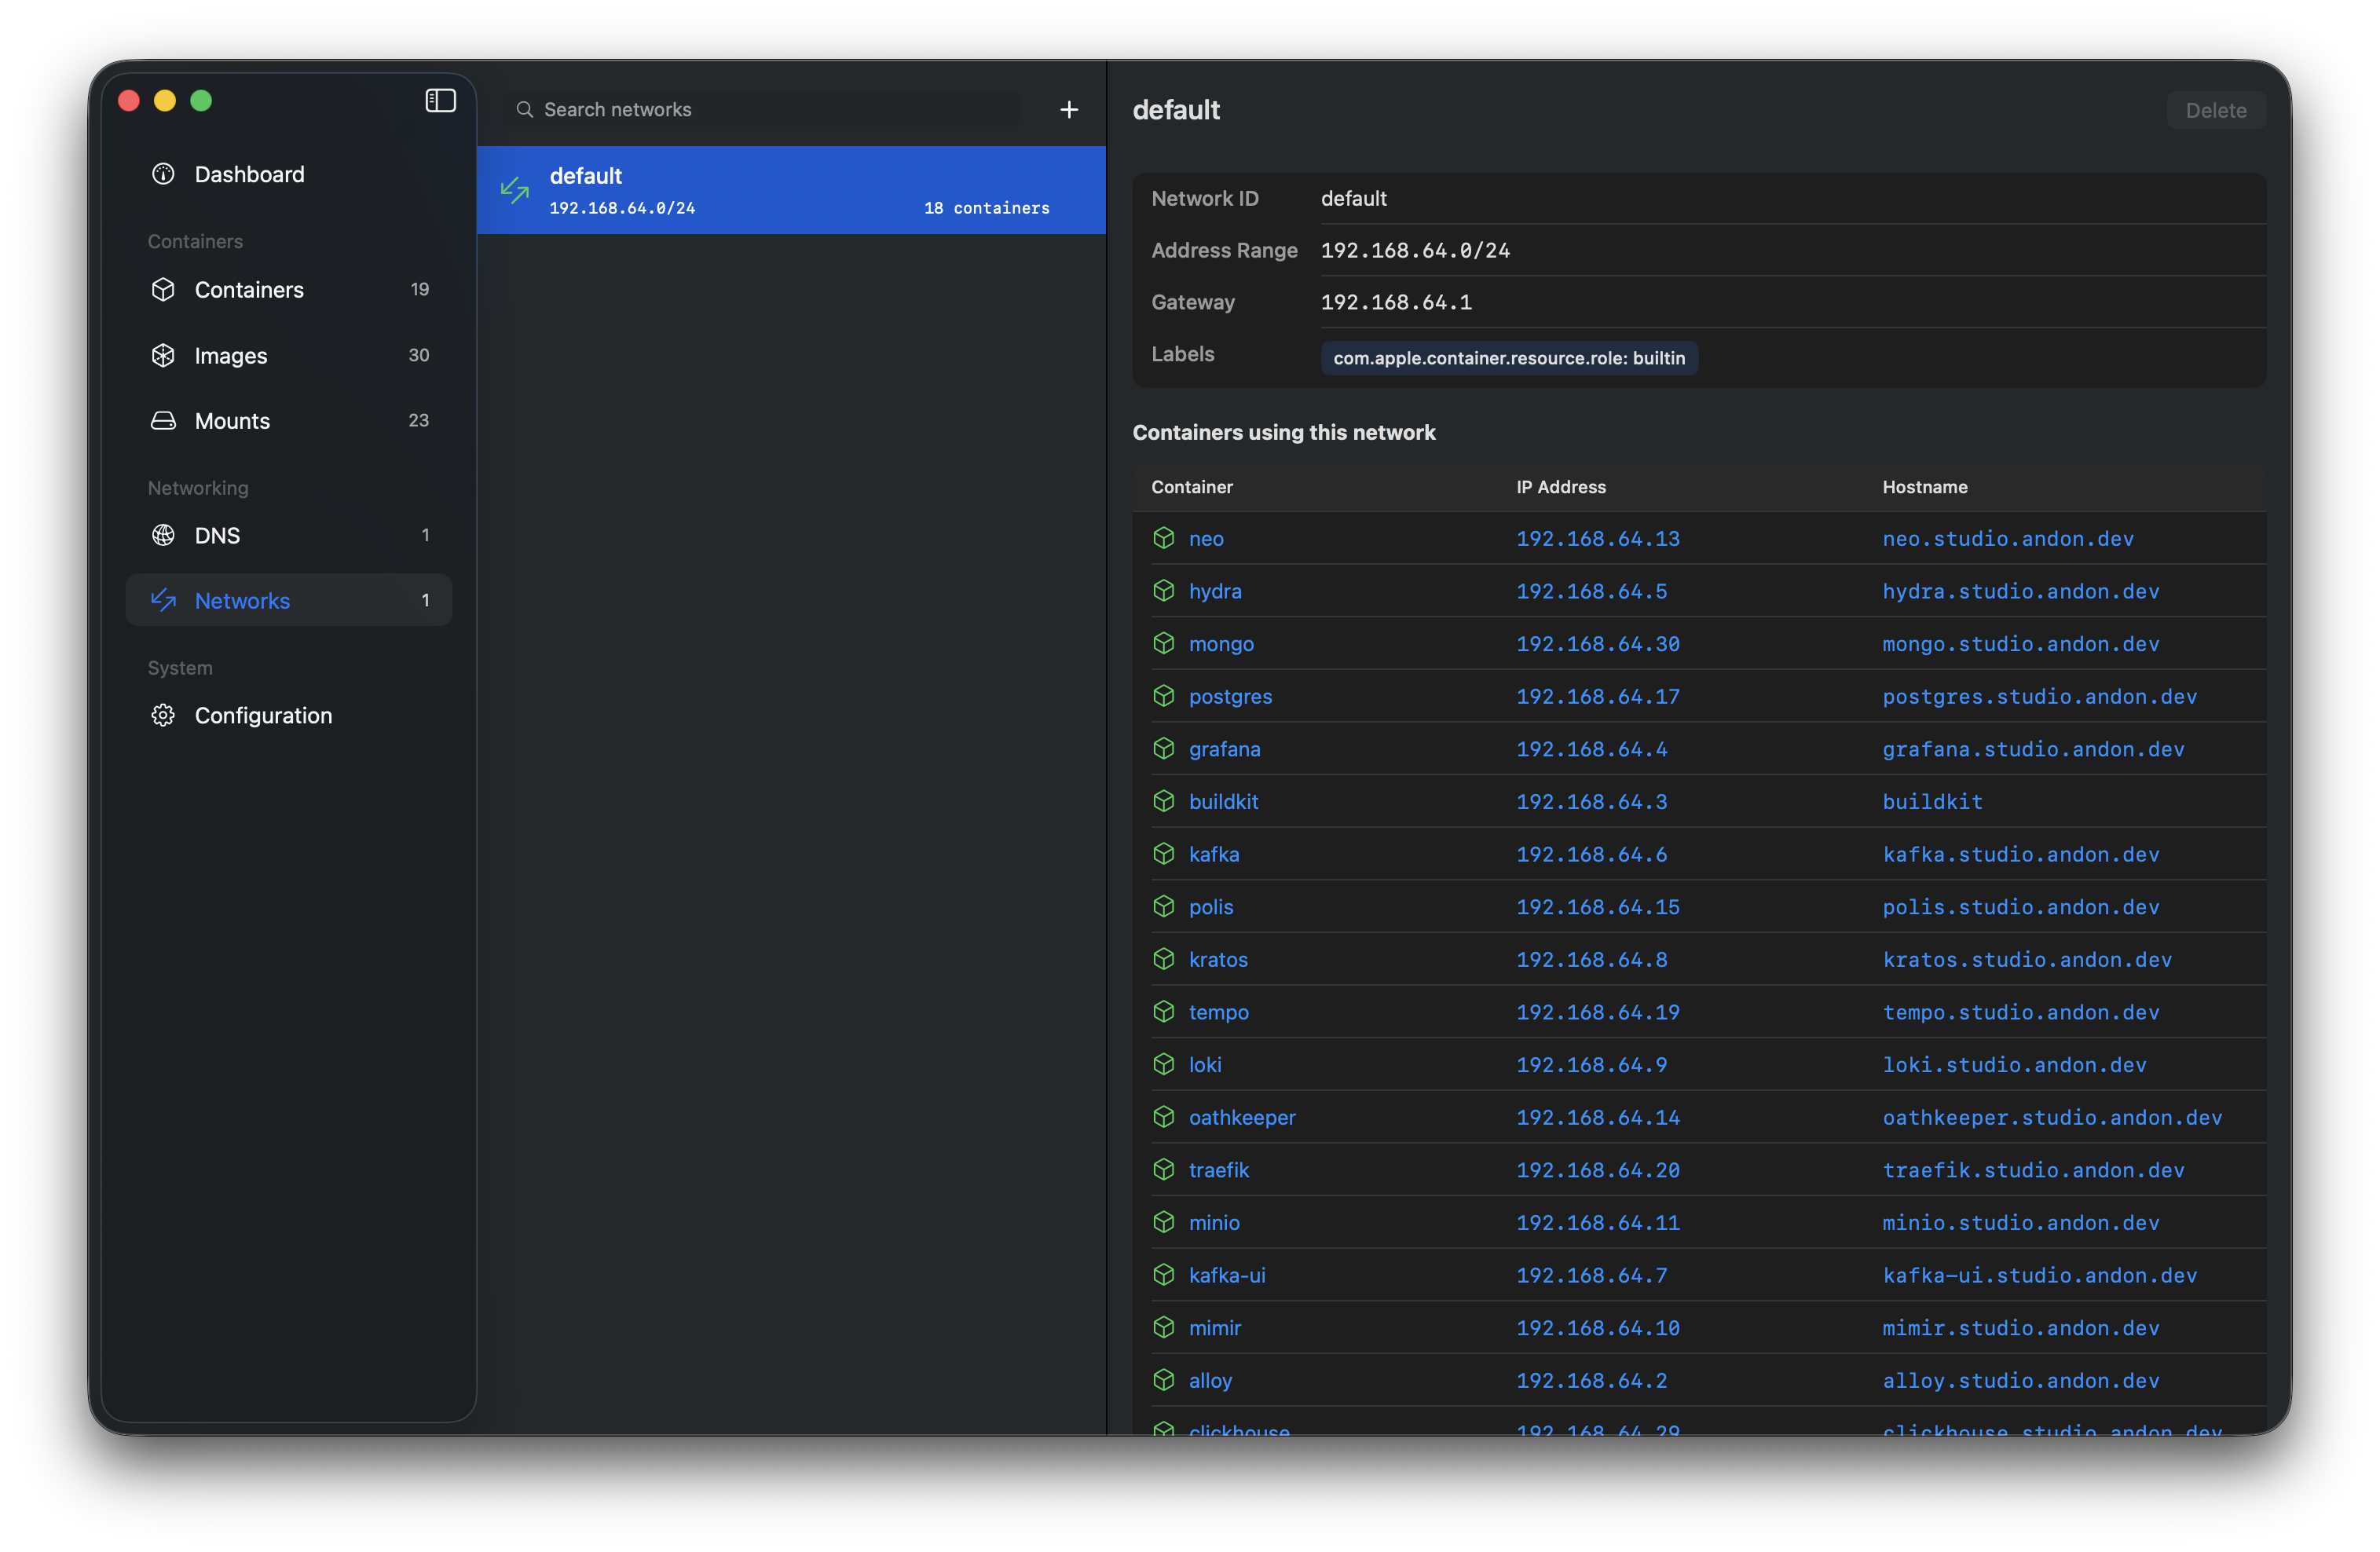The width and height of the screenshot is (2380, 1552).
Task: Click the Delete button
Action: point(2215,110)
